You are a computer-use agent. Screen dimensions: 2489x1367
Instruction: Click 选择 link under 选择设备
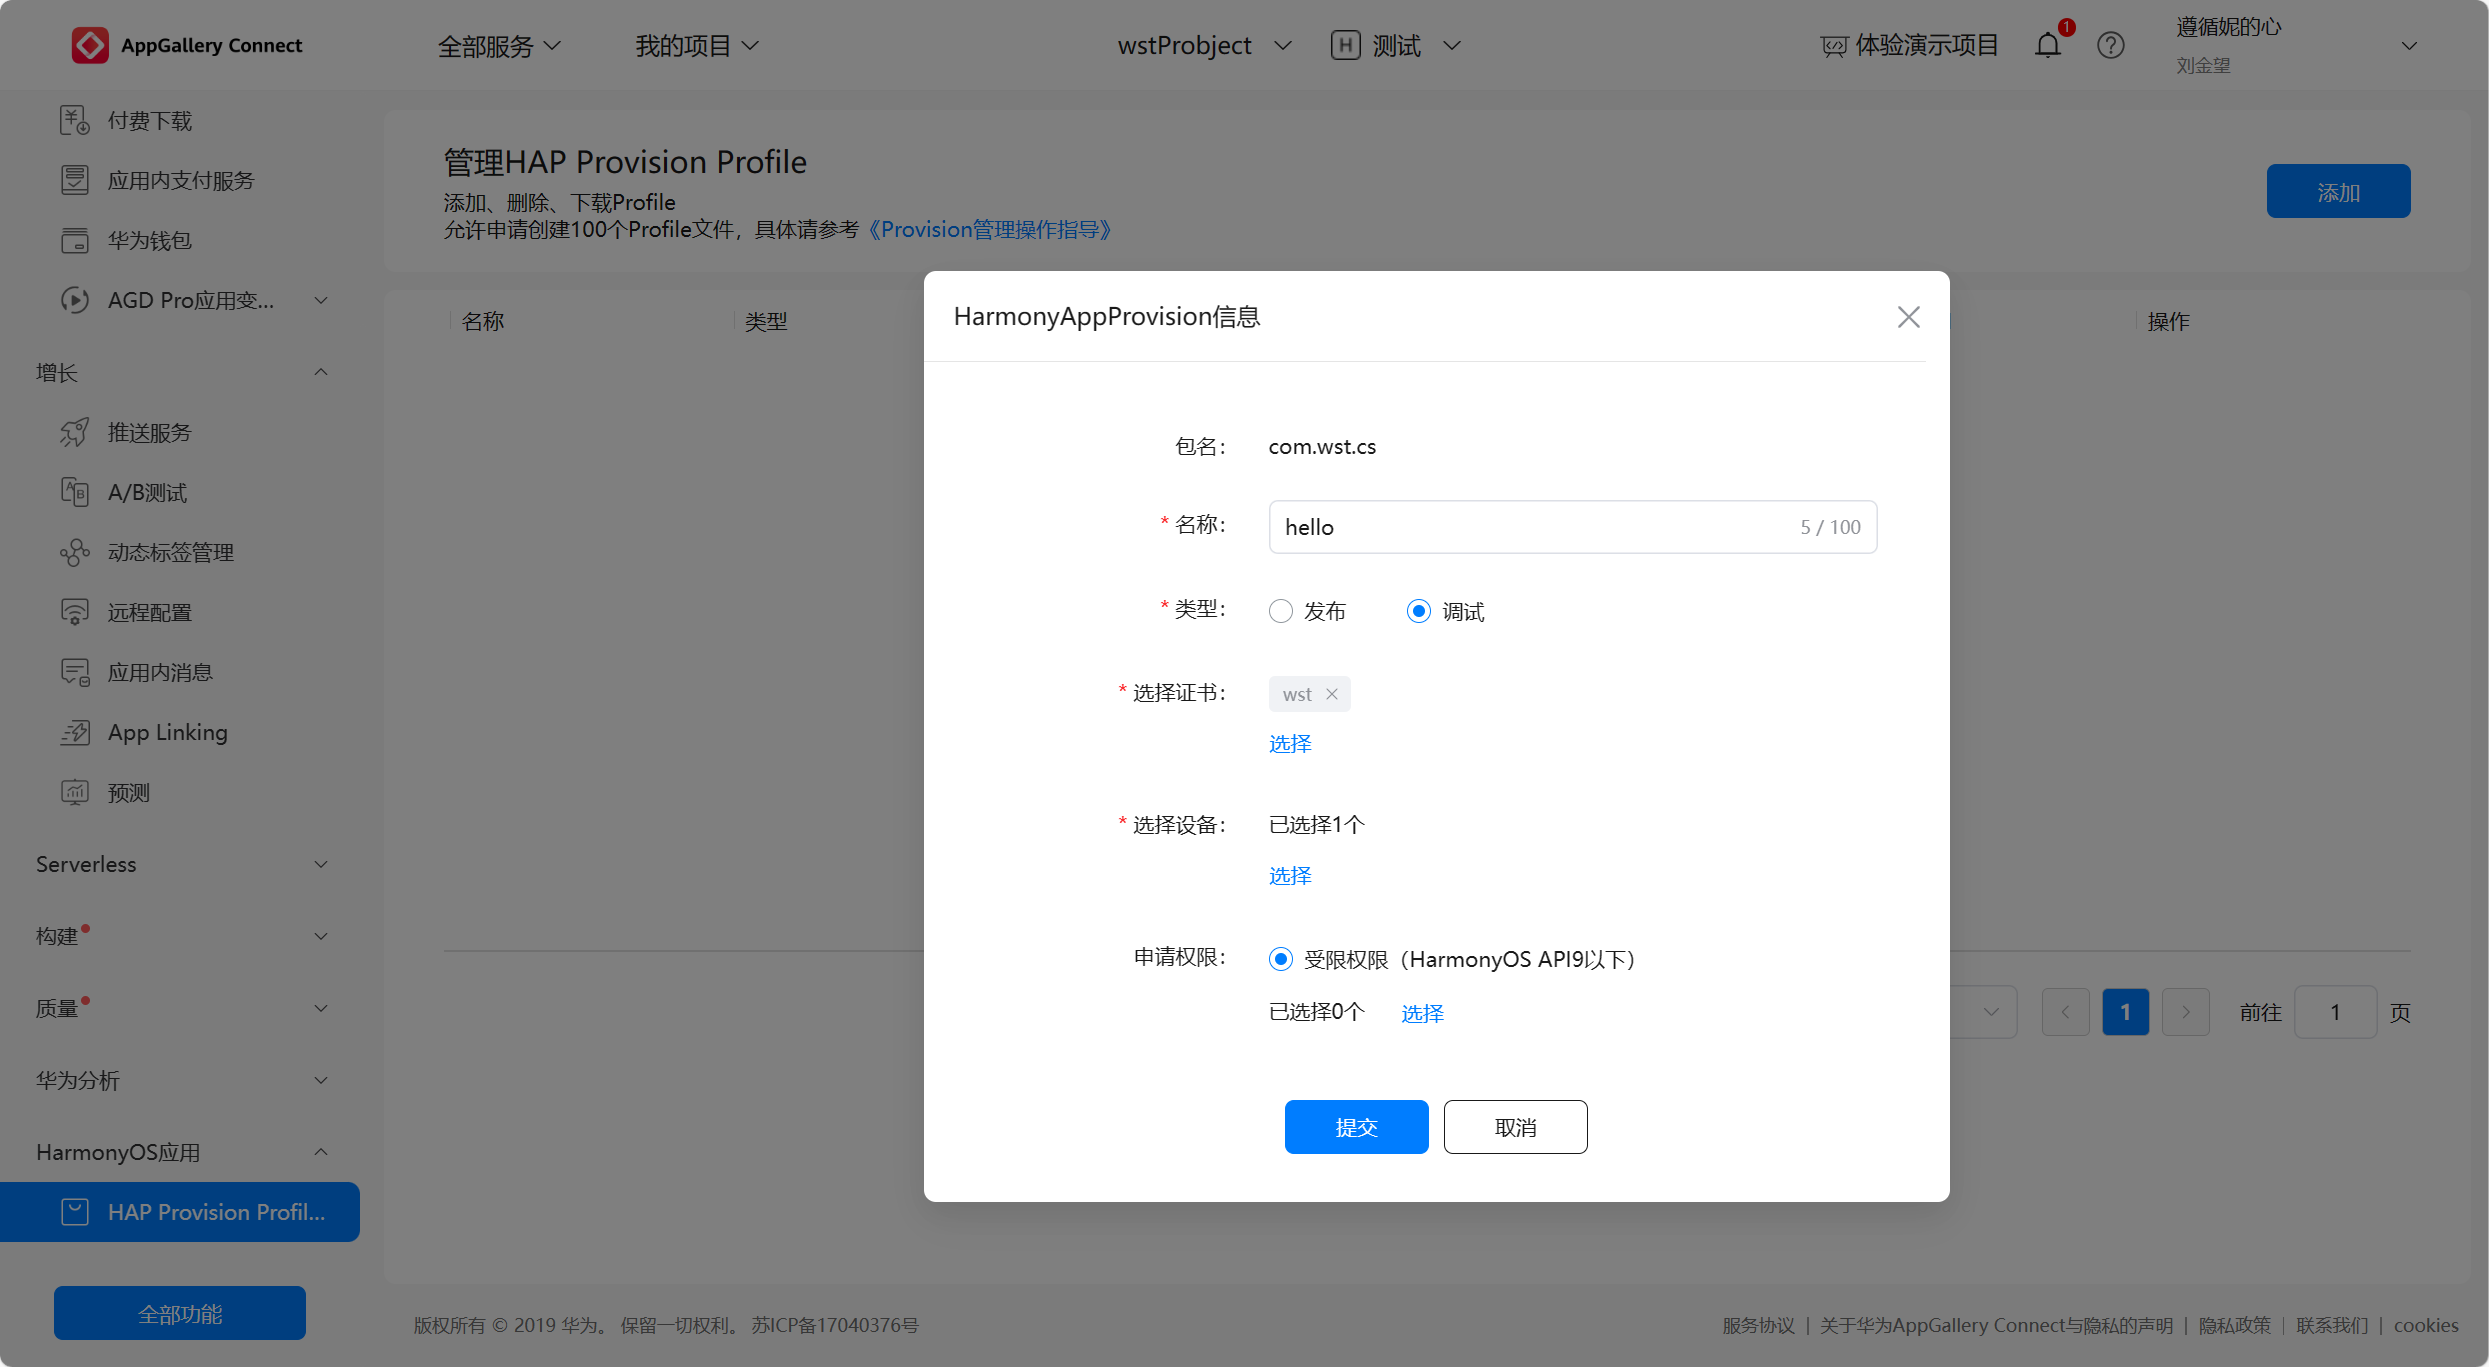1290,875
